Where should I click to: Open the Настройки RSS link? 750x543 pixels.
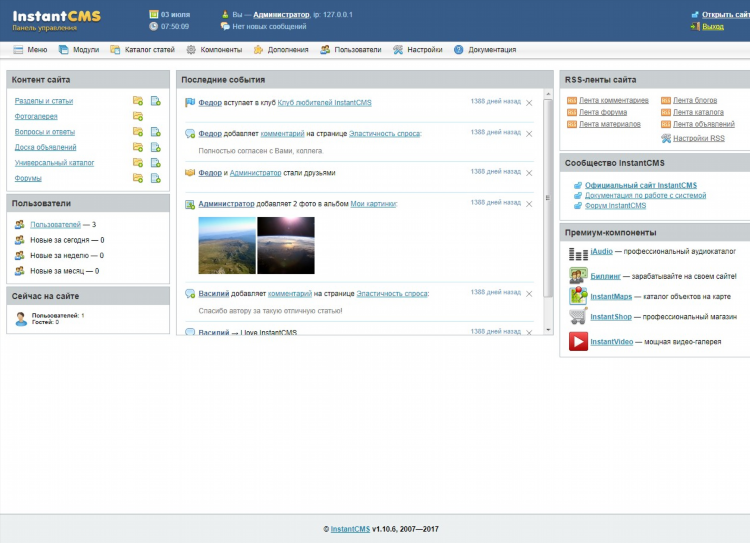coord(699,138)
